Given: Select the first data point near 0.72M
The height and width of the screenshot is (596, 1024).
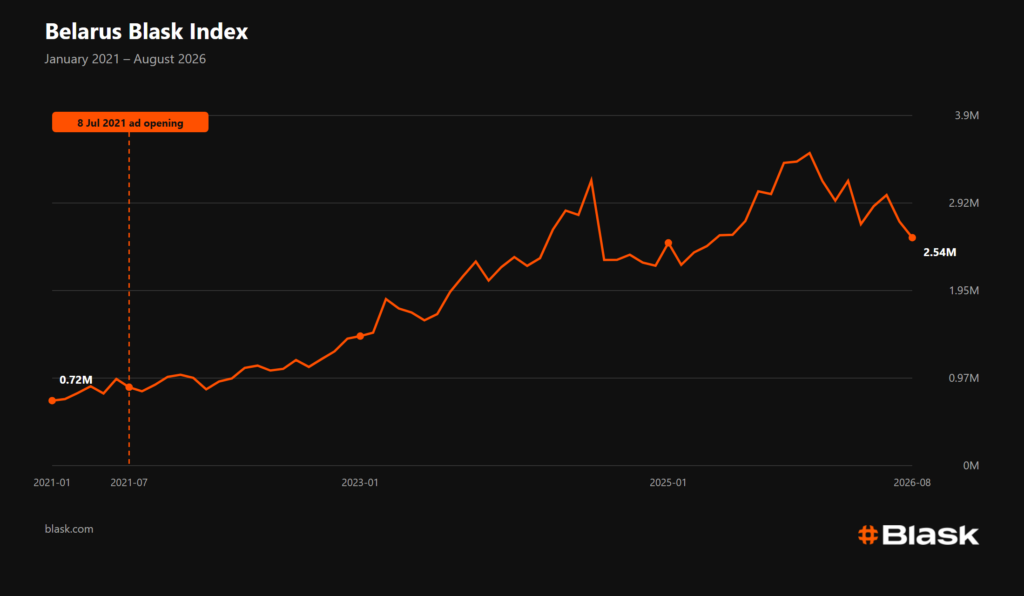Looking at the screenshot, I should (x=52, y=401).
